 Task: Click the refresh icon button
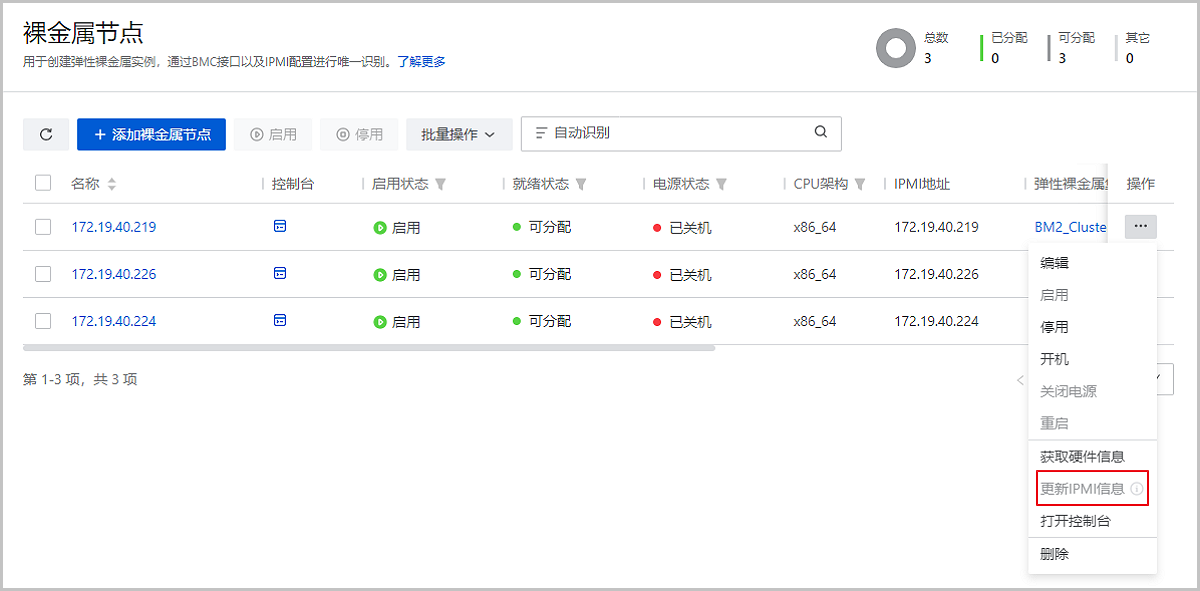point(46,134)
